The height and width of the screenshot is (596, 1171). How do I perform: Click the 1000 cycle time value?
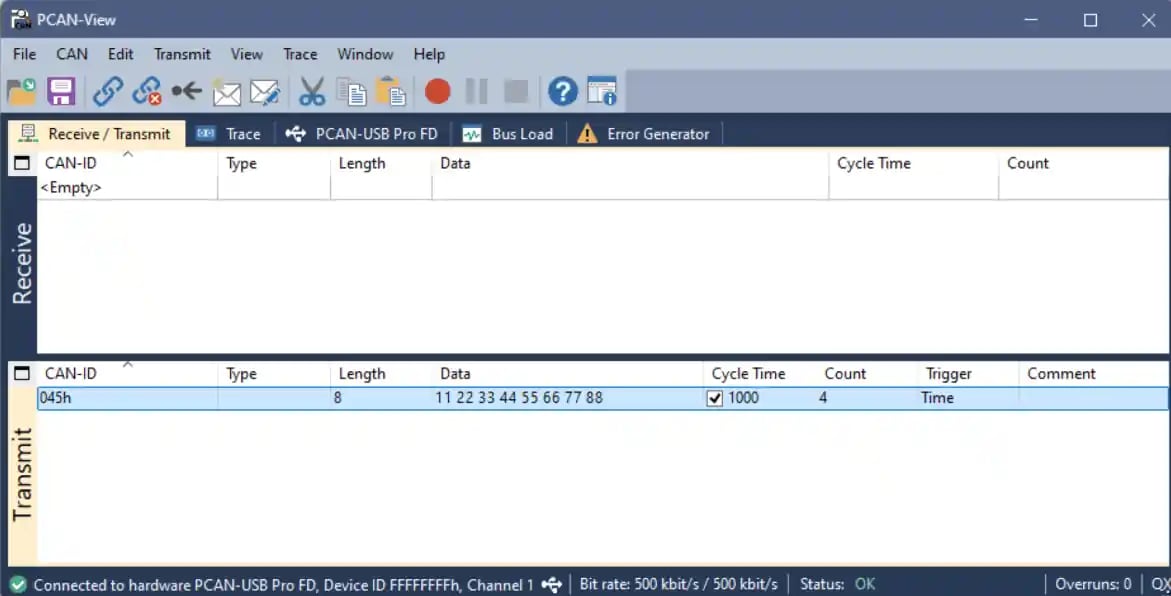click(743, 398)
